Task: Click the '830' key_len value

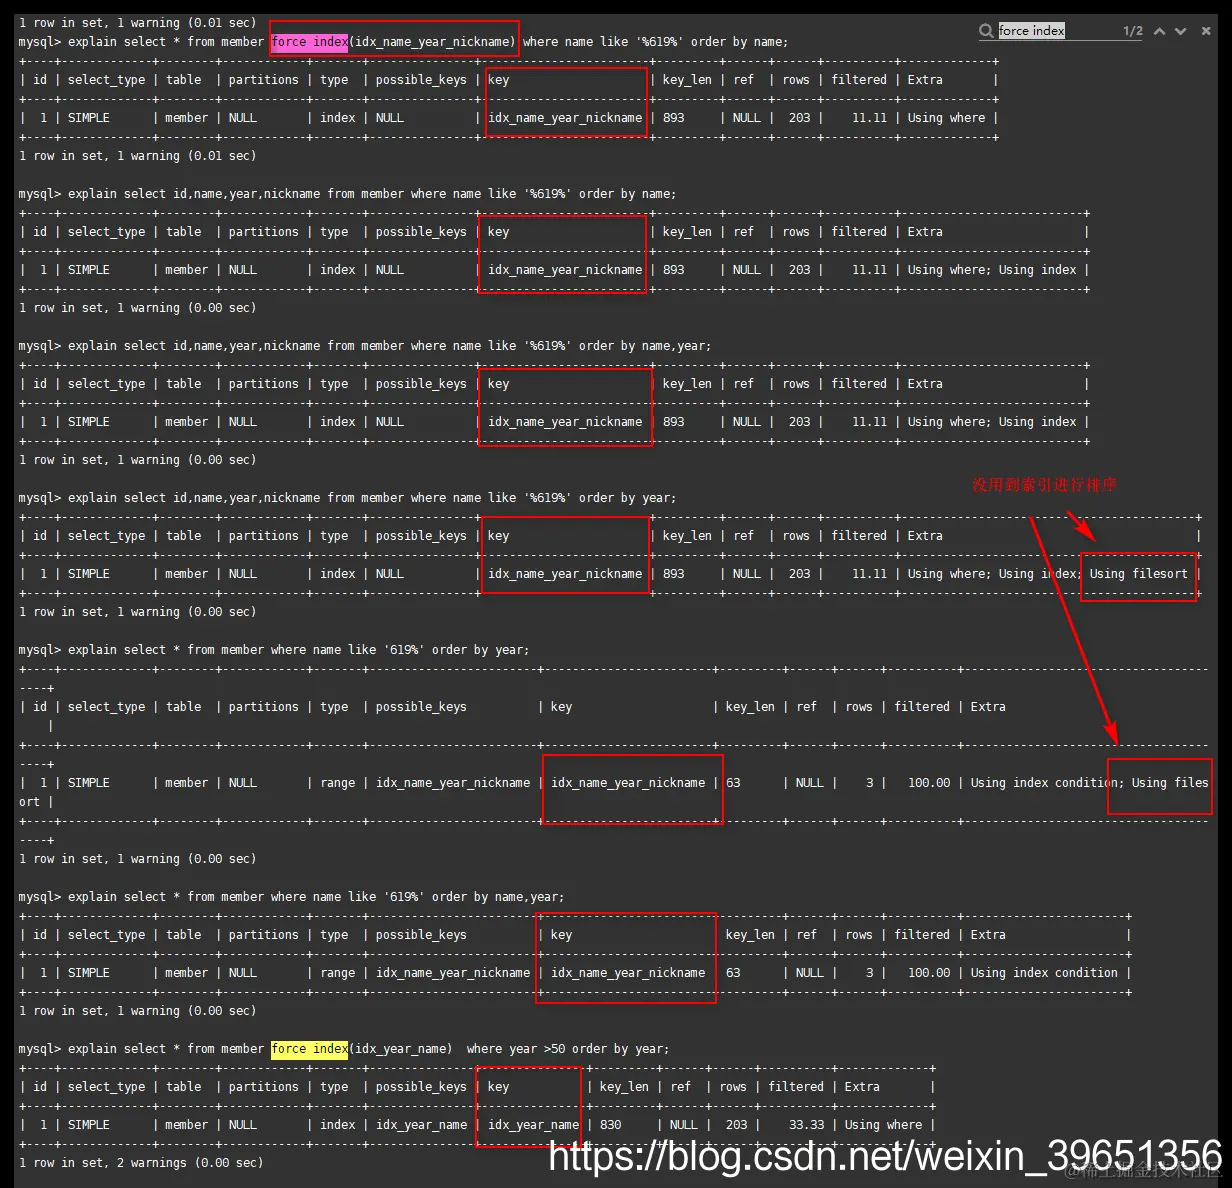Action: pyautogui.click(x=611, y=1125)
